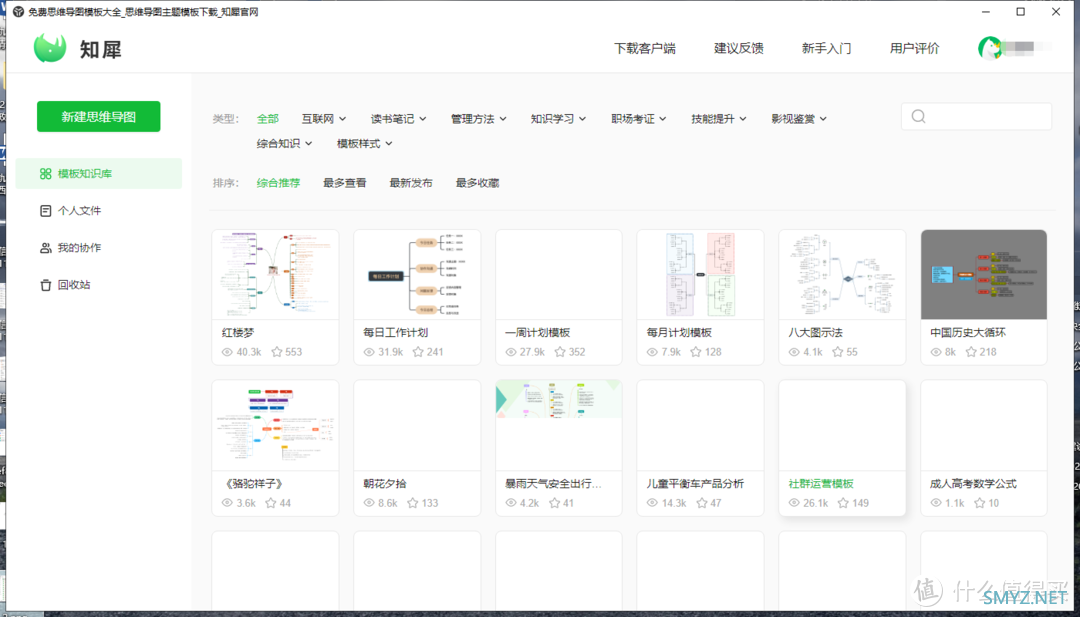Click star icon on 红楼梦 card
Screen dimensions: 1080x617
(x=277, y=352)
